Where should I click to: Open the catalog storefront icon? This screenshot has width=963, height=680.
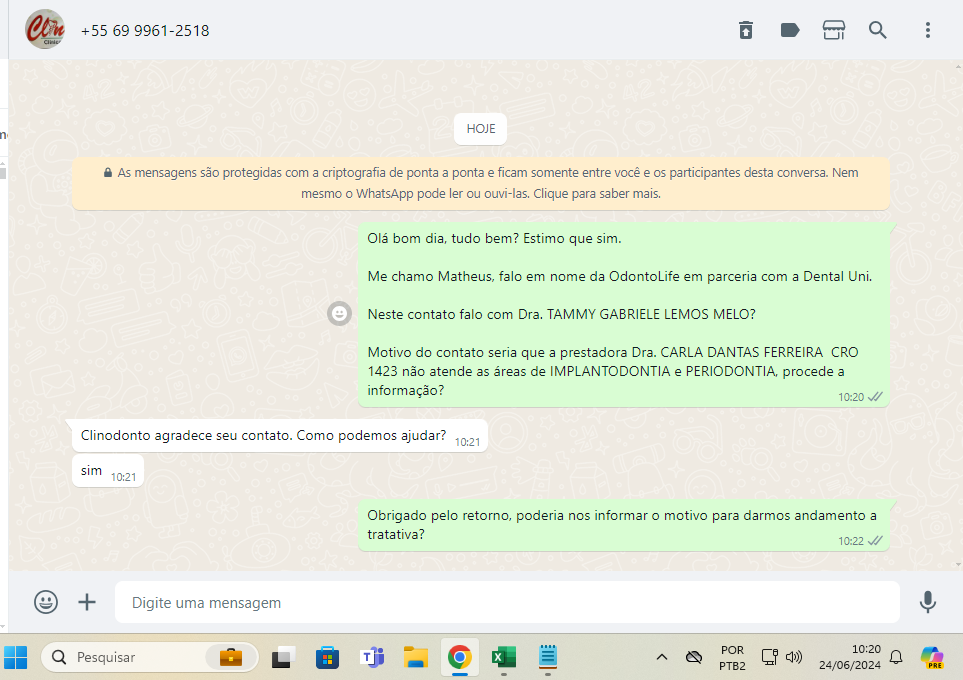pos(833,30)
